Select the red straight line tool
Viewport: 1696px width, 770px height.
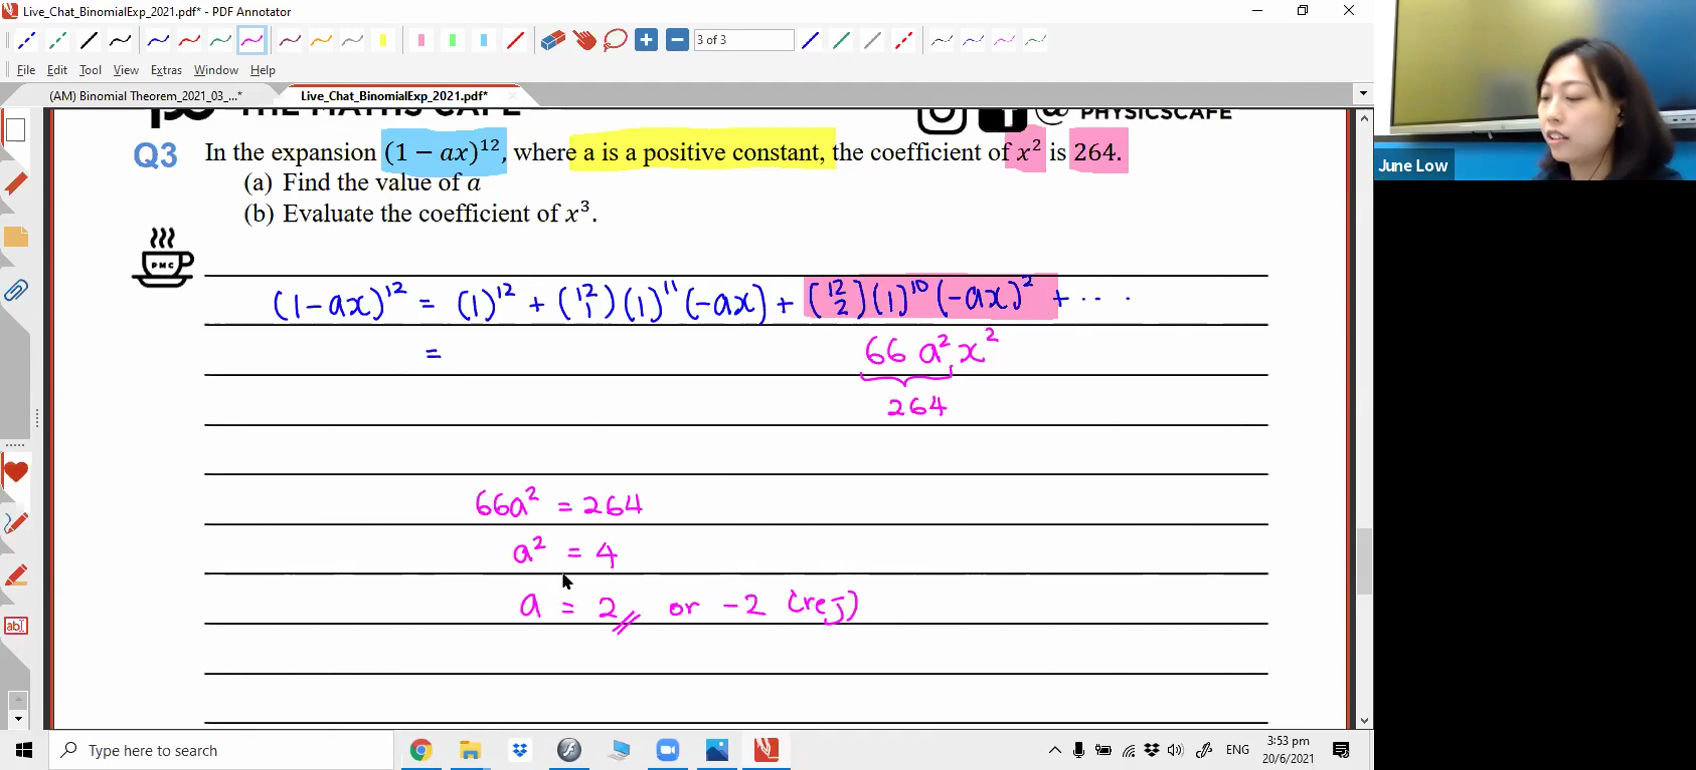[515, 41]
